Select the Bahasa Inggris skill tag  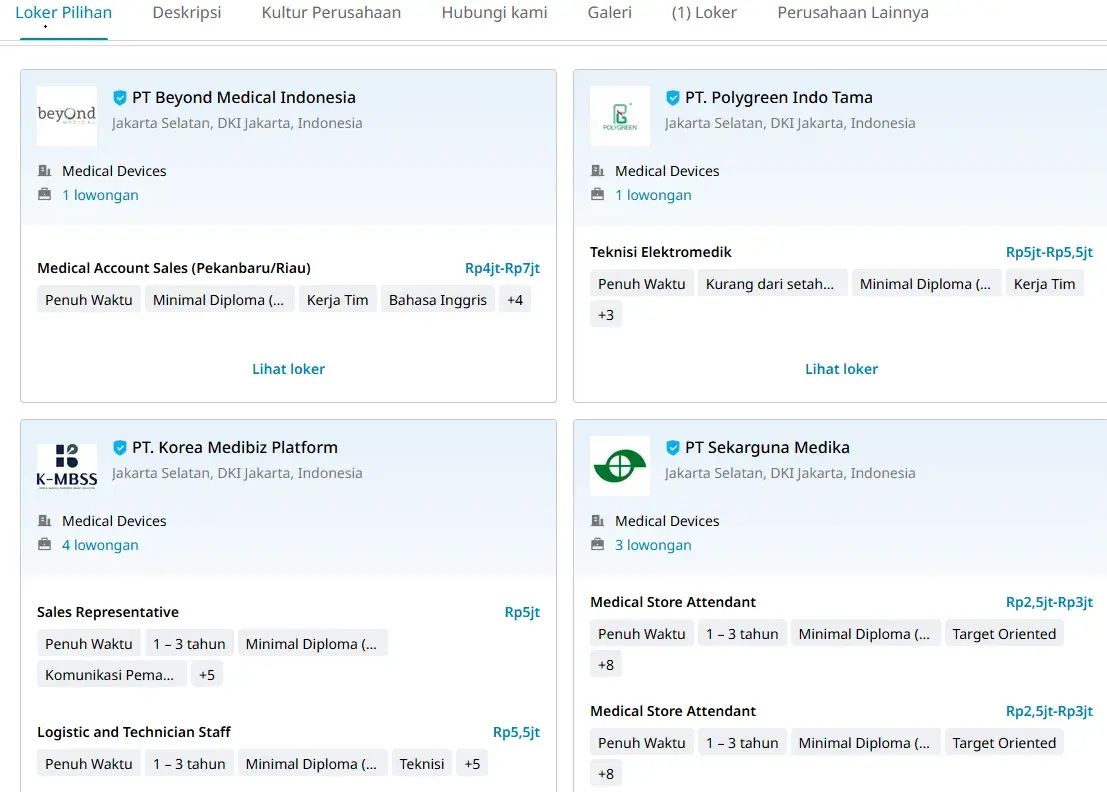coord(438,300)
